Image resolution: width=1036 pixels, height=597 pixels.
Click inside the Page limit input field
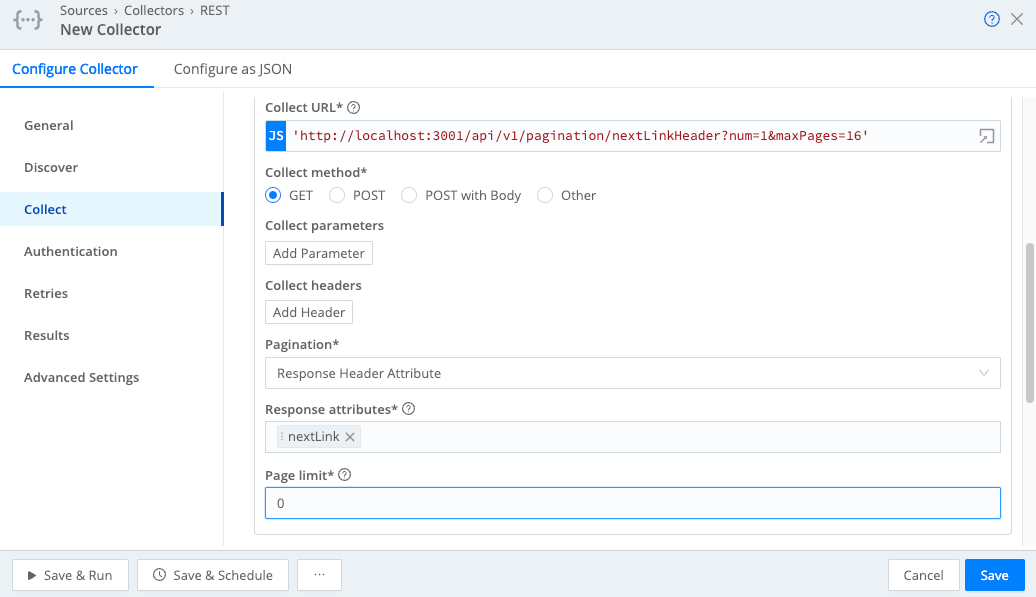point(632,502)
